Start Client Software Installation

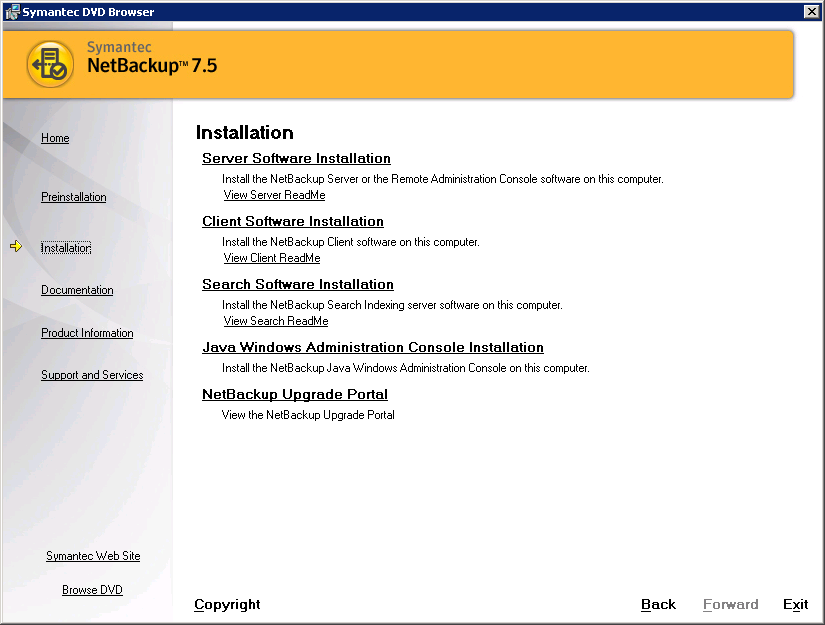click(293, 221)
